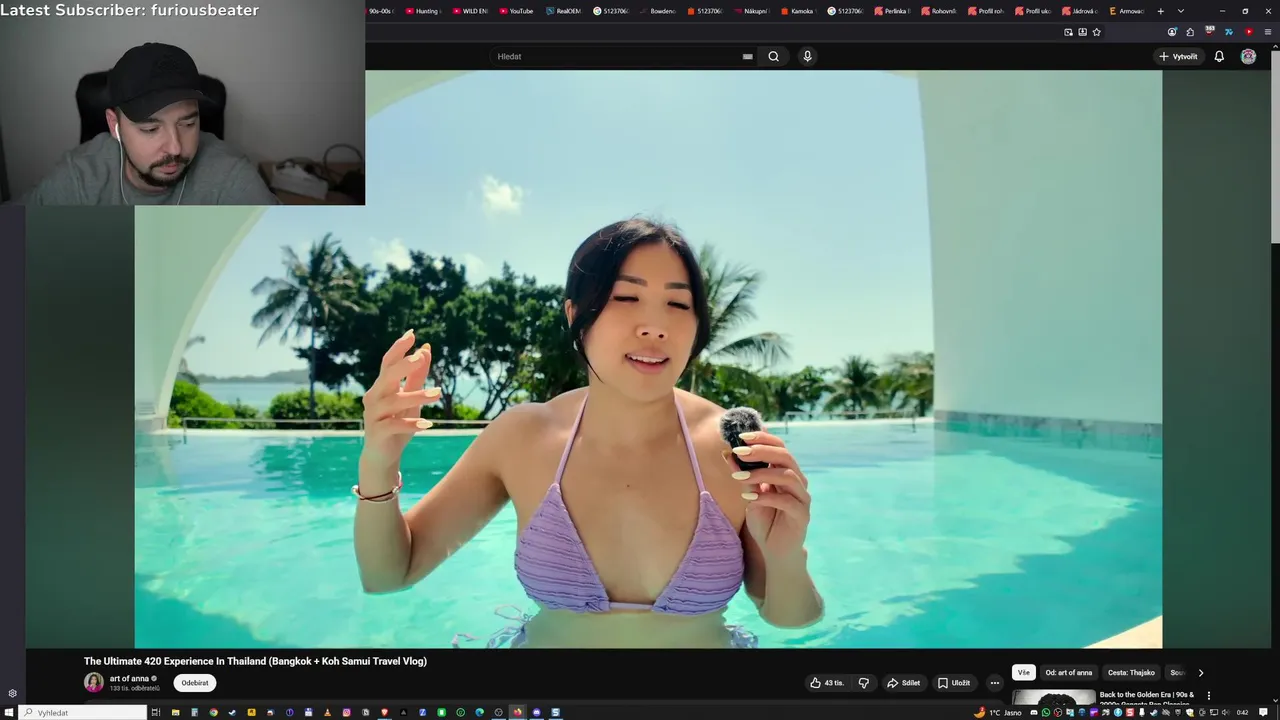Share the video via Sdílet
1280x720 pixels.
pyautogui.click(x=904, y=683)
